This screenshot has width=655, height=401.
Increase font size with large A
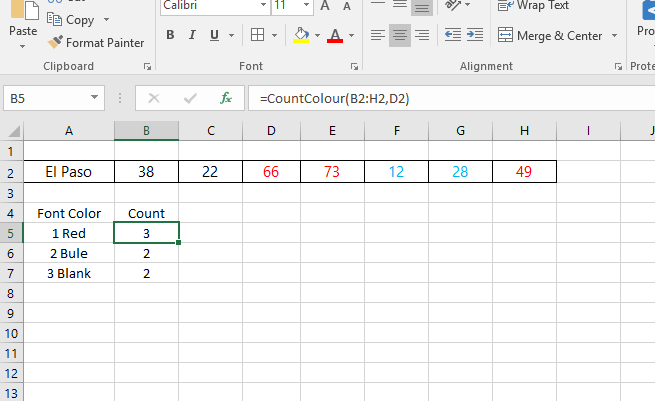tap(325, 6)
